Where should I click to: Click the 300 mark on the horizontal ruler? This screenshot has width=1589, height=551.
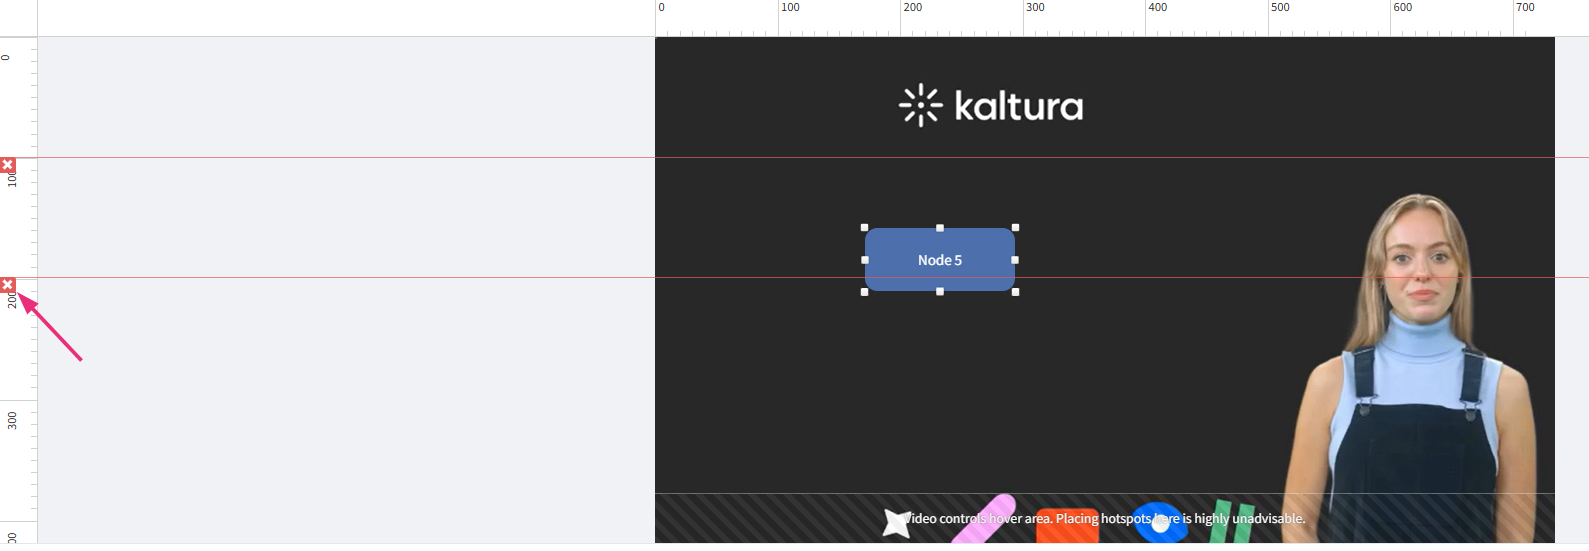1035,7
